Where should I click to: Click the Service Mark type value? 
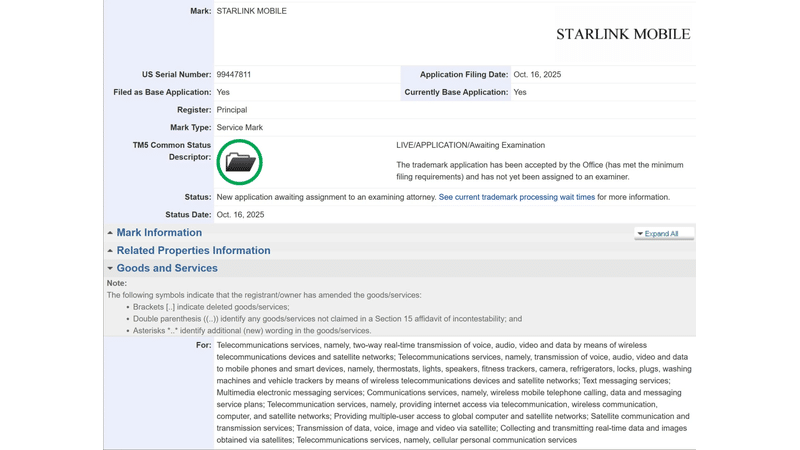coord(240,128)
